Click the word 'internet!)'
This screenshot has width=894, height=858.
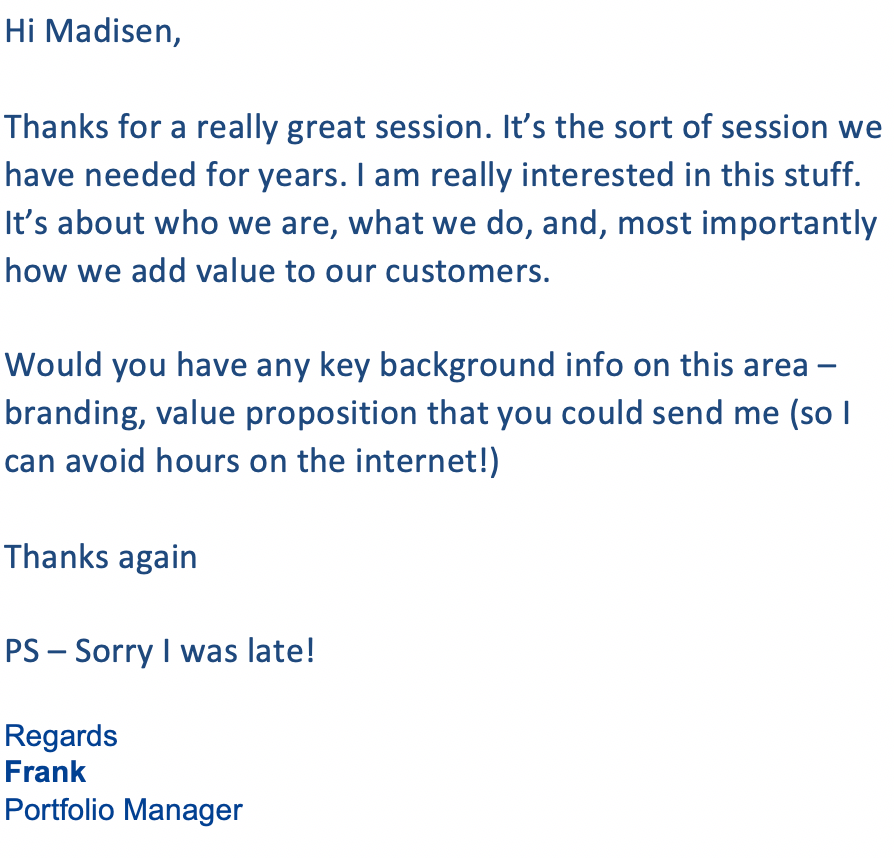(x=426, y=461)
